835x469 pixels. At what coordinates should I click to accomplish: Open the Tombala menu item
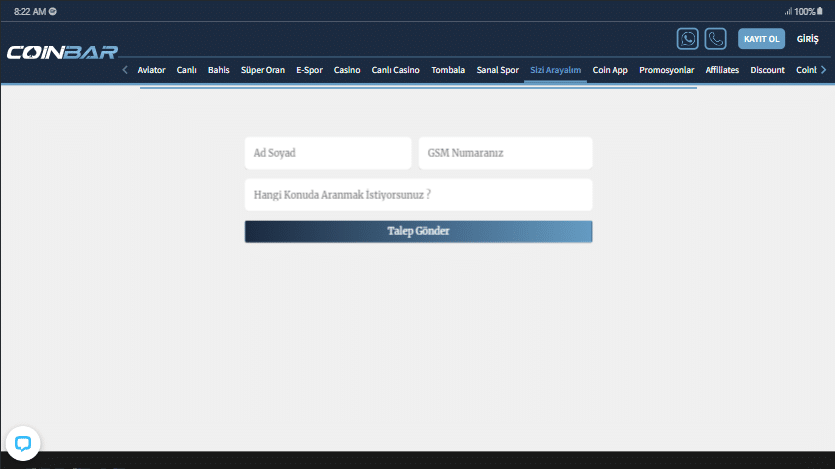tap(448, 70)
